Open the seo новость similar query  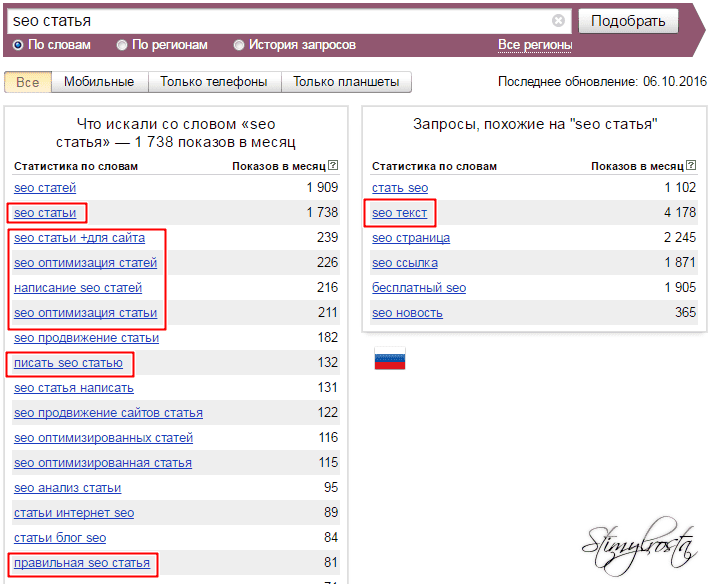click(x=407, y=313)
